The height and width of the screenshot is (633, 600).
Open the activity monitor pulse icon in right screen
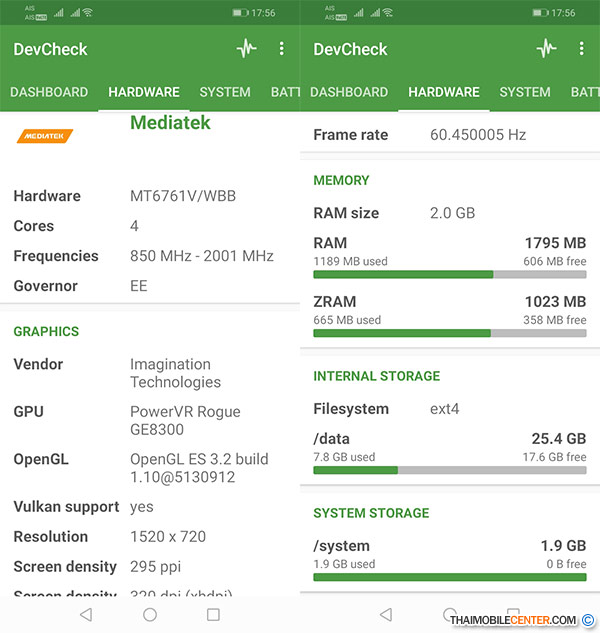tap(547, 49)
